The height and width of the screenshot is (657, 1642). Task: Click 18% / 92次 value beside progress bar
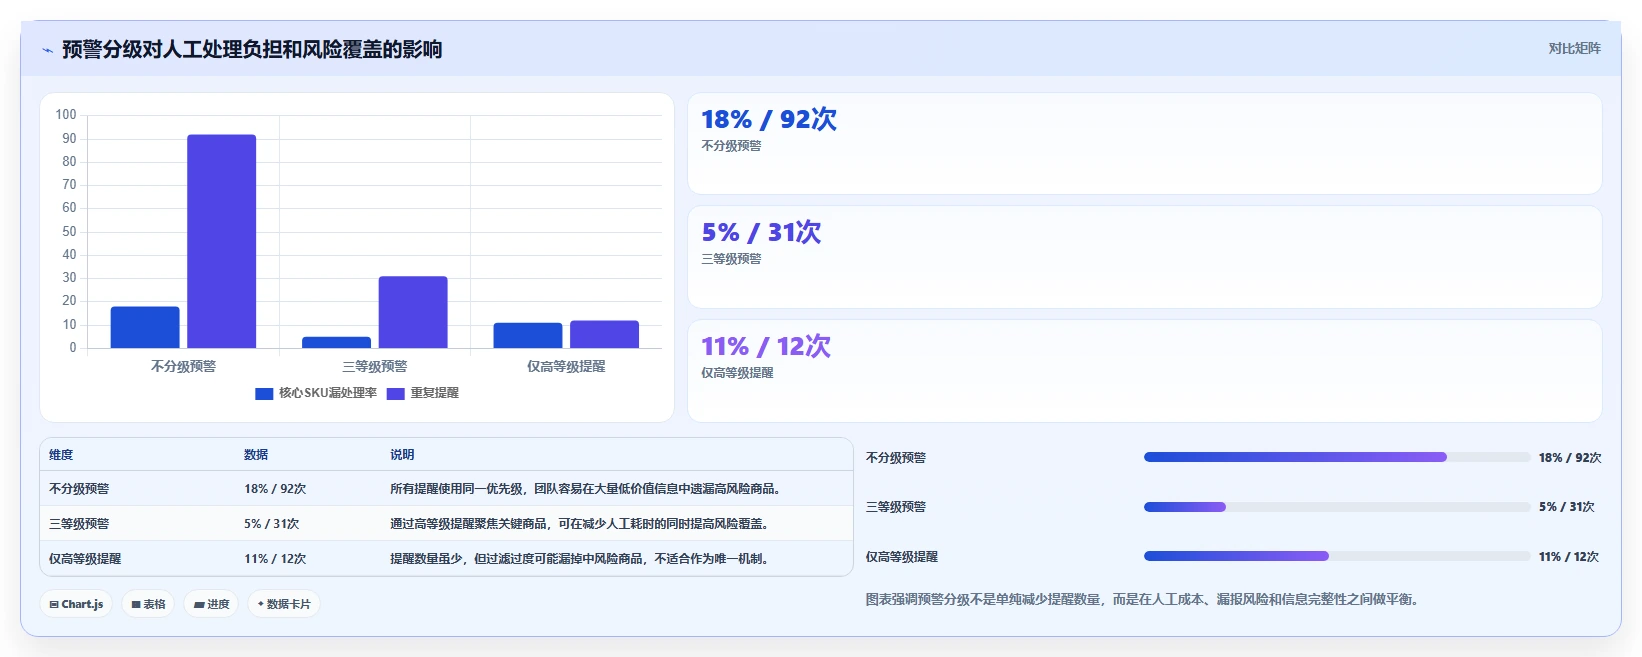1570,458
